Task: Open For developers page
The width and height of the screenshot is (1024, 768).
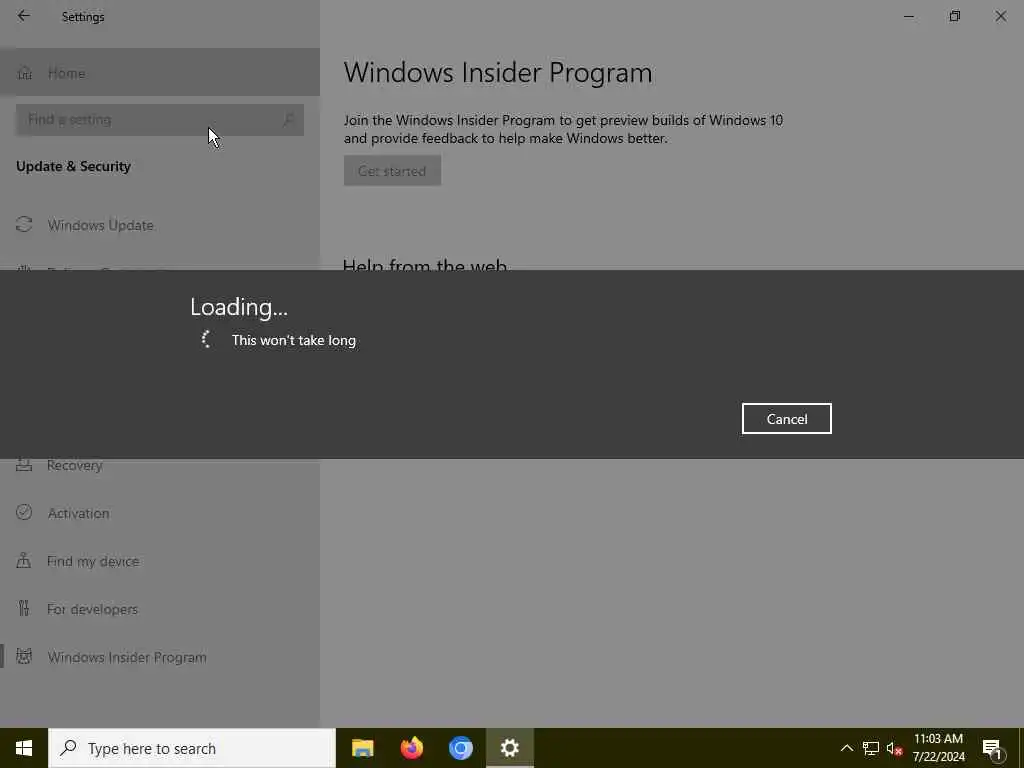Action: coord(160,609)
